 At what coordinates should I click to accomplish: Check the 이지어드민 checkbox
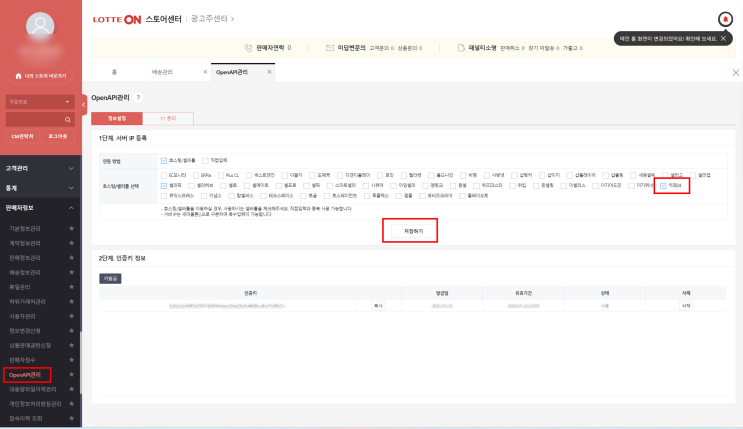coord(596,186)
